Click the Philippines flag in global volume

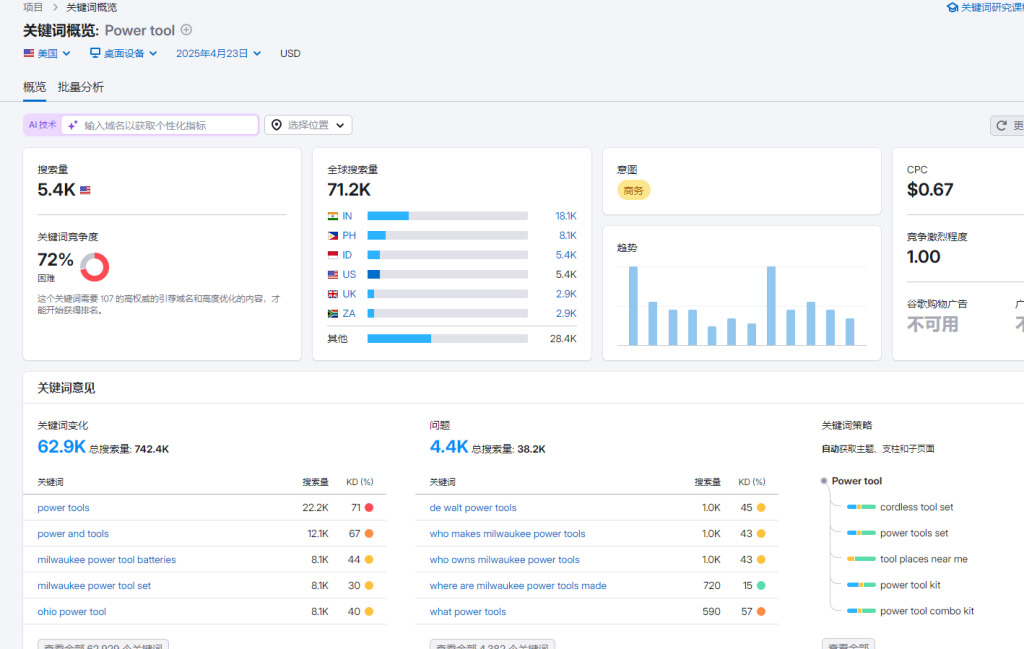coord(333,236)
